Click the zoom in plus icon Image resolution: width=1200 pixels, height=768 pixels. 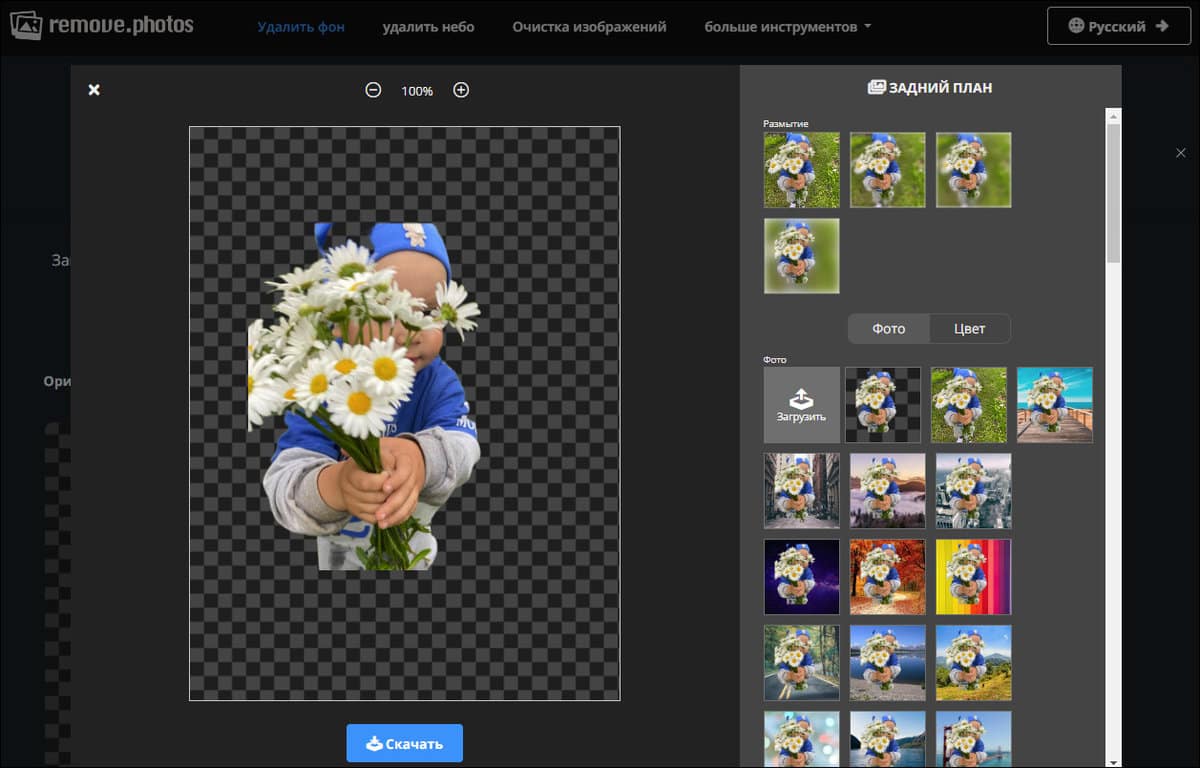click(x=461, y=90)
